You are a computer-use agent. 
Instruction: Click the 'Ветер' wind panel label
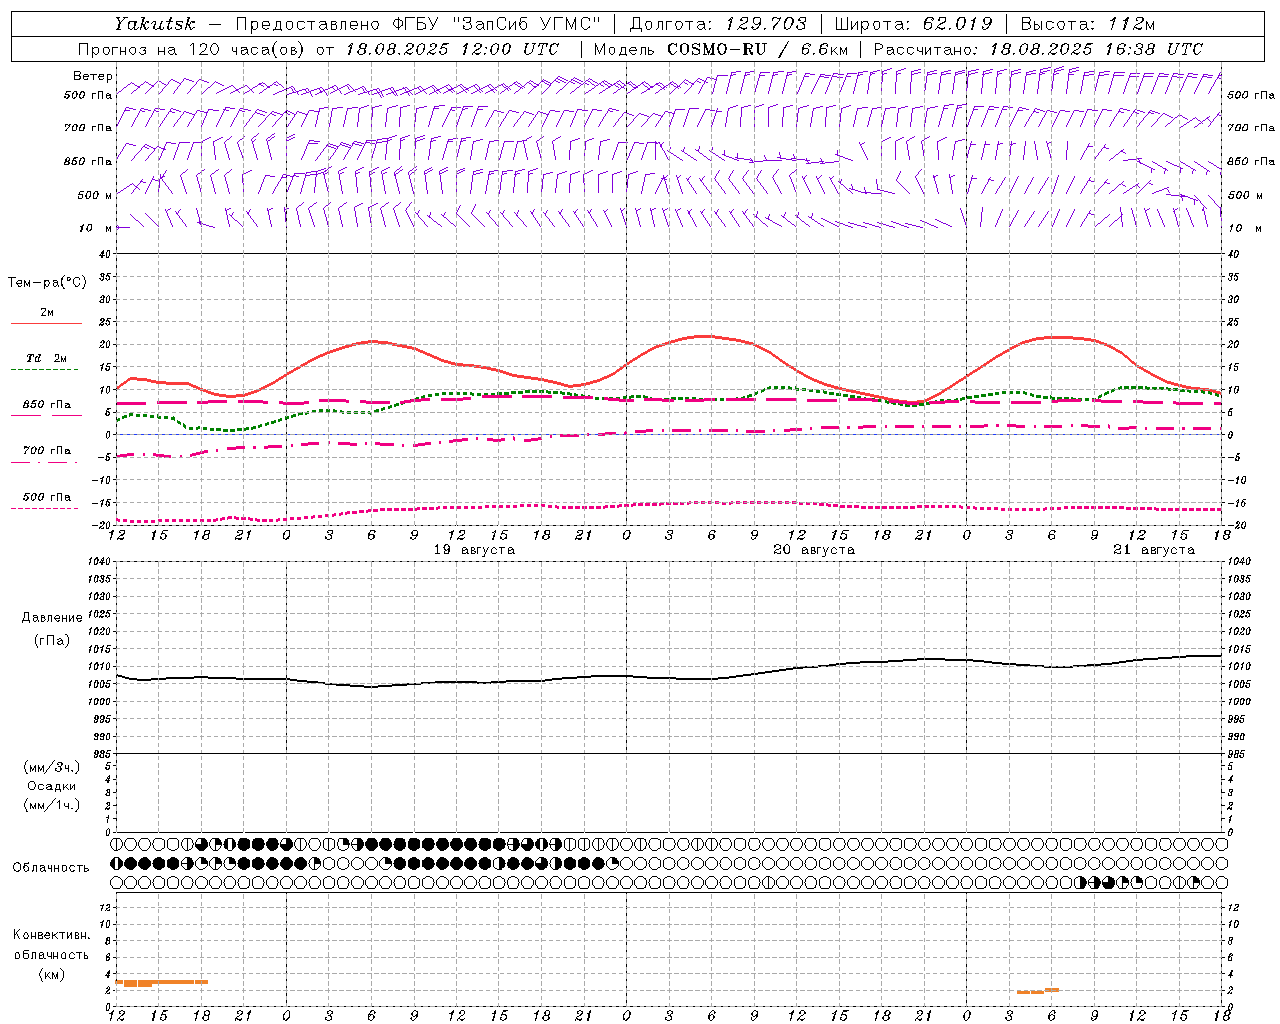coord(92,76)
